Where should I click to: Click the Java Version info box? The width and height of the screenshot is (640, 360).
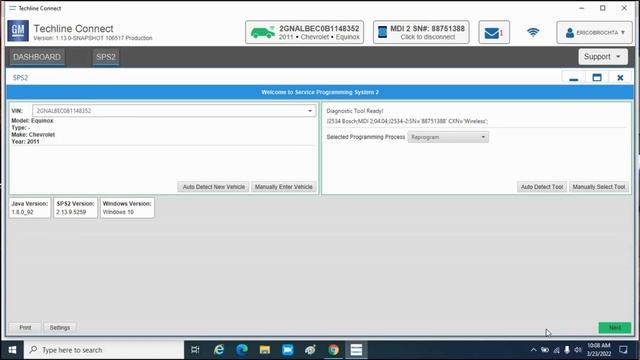(x=30, y=208)
